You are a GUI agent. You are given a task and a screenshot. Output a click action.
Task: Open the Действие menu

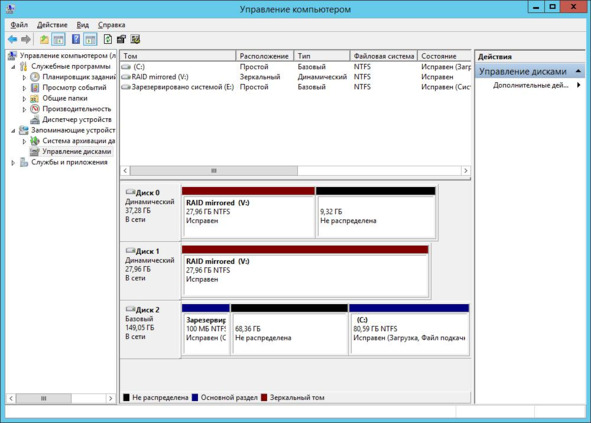click(52, 25)
